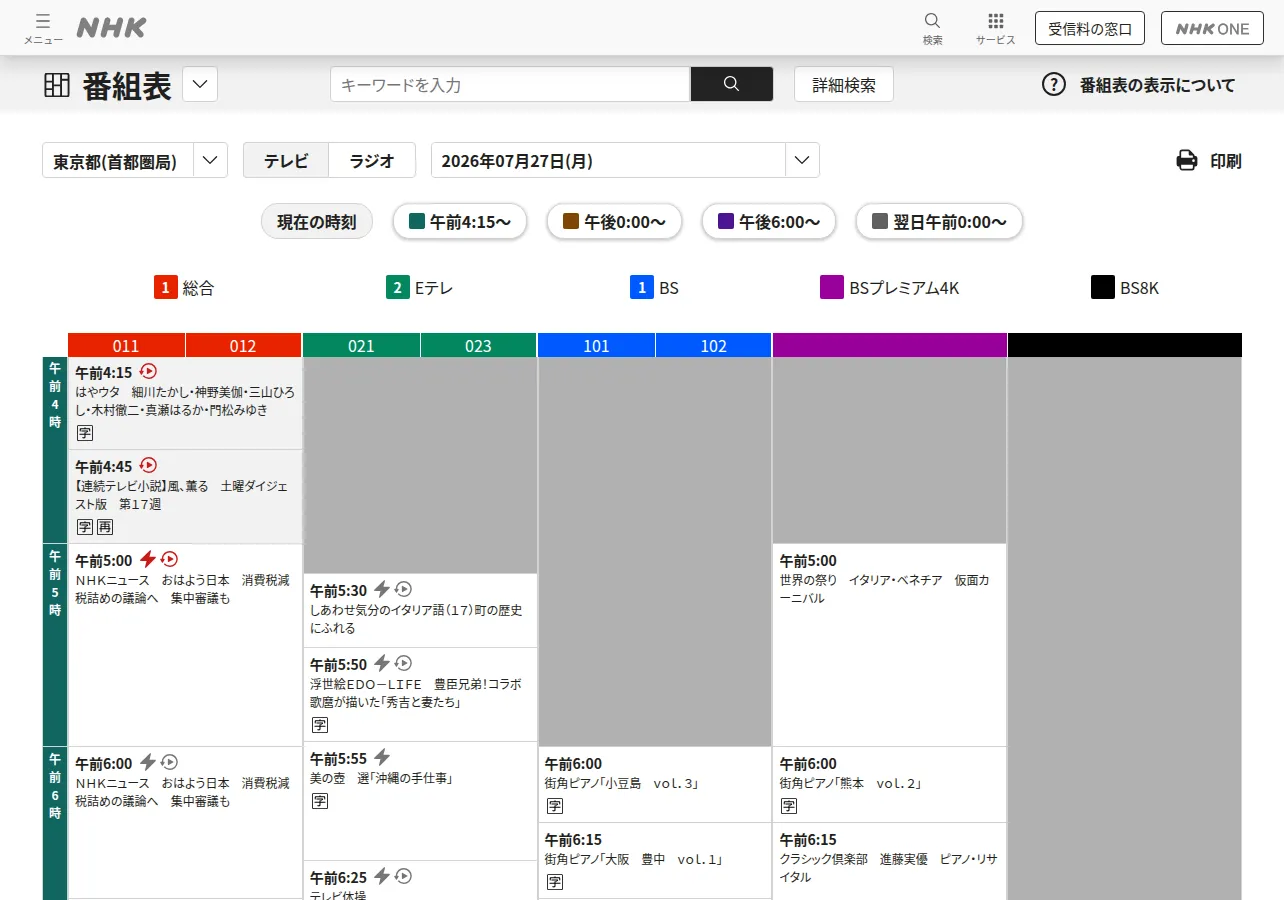Focus the キーワードを入力 search field
The width and height of the screenshot is (1284, 900).
tap(510, 84)
